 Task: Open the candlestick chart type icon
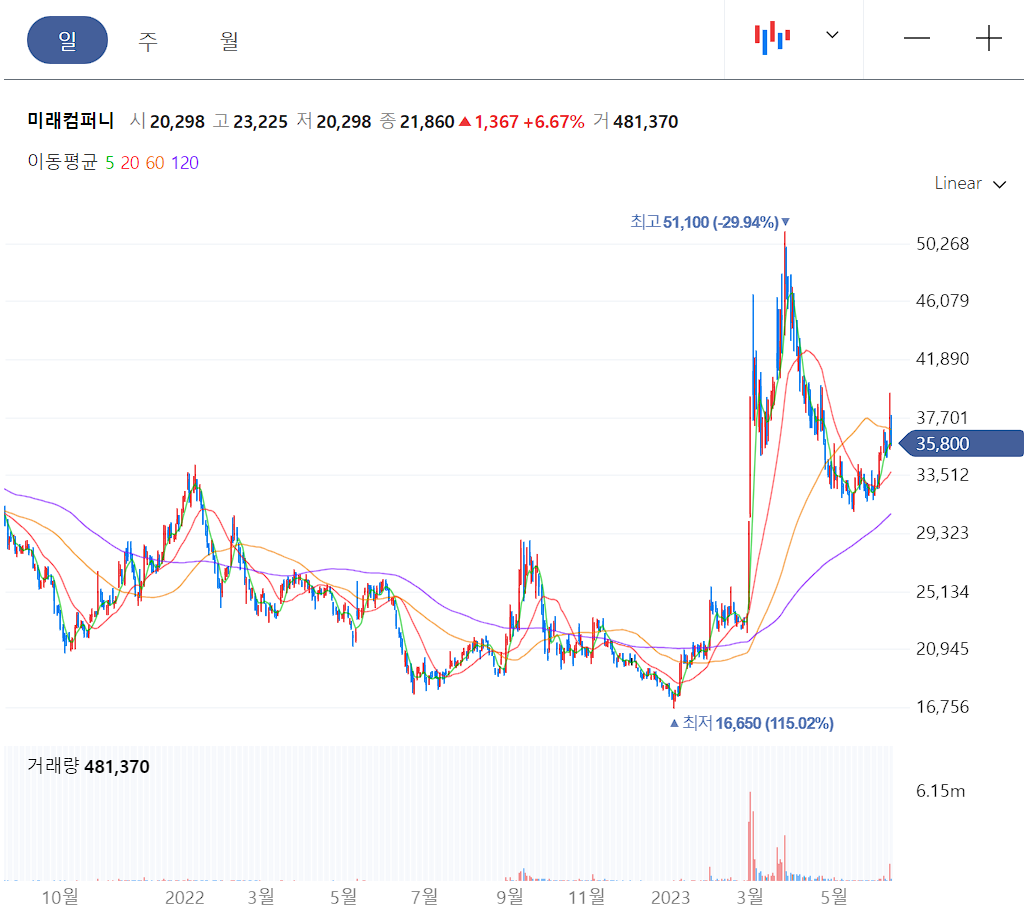click(x=771, y=36)
